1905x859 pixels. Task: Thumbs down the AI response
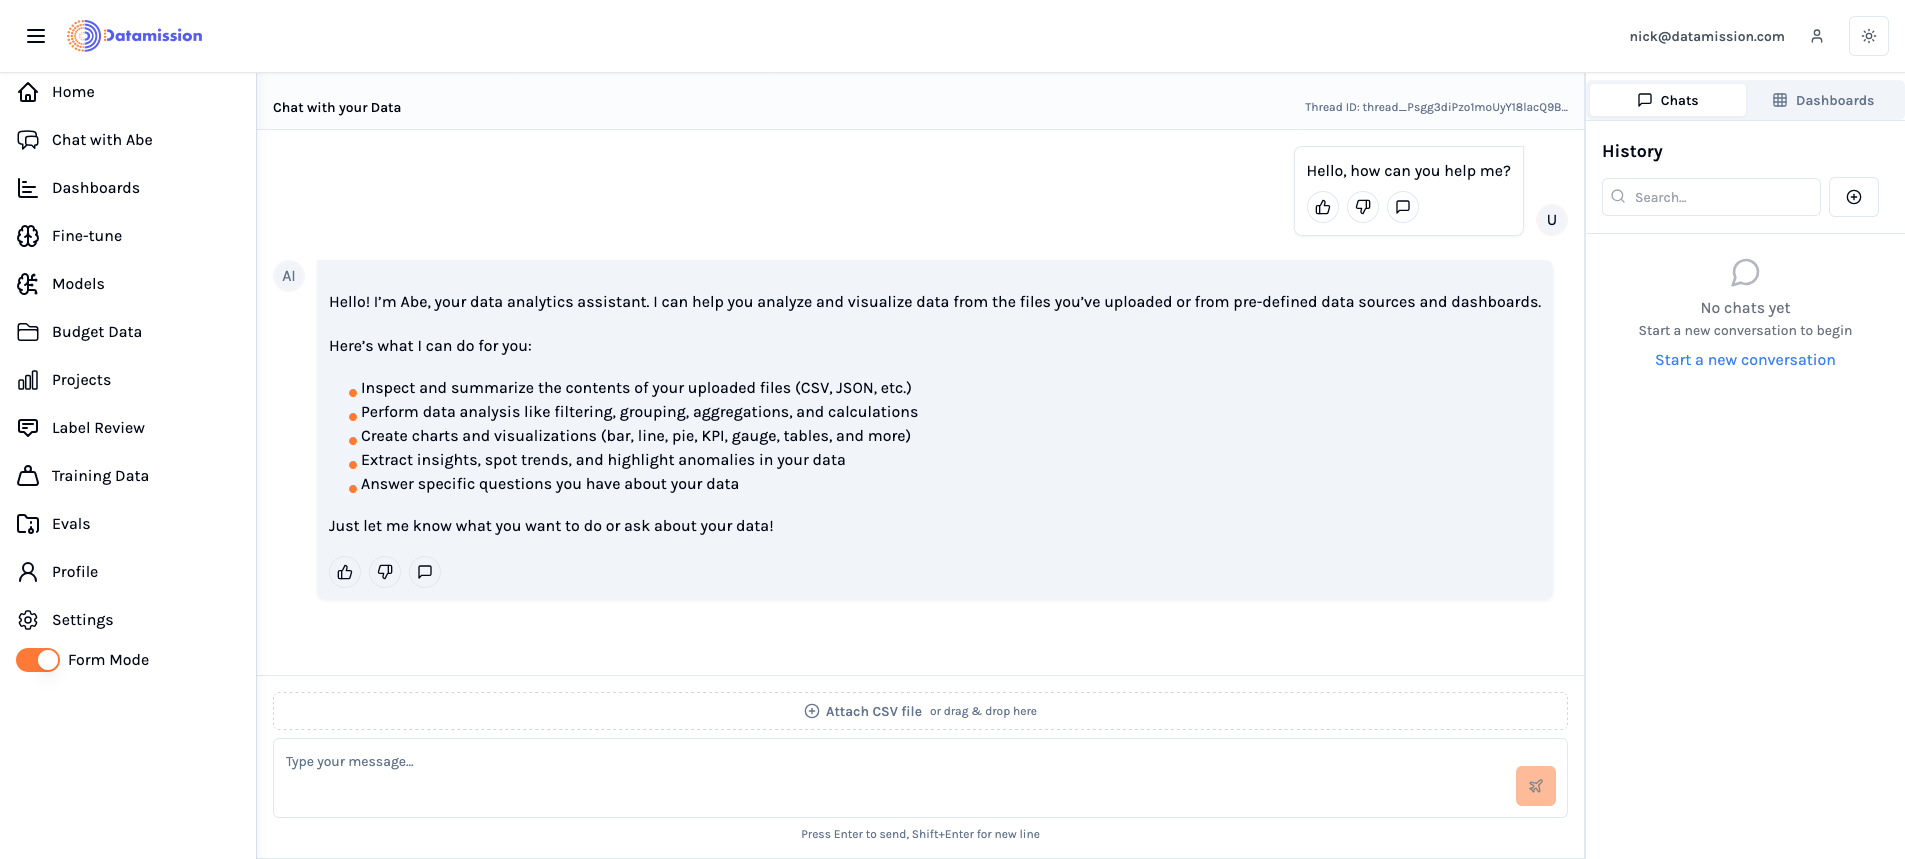385,572
